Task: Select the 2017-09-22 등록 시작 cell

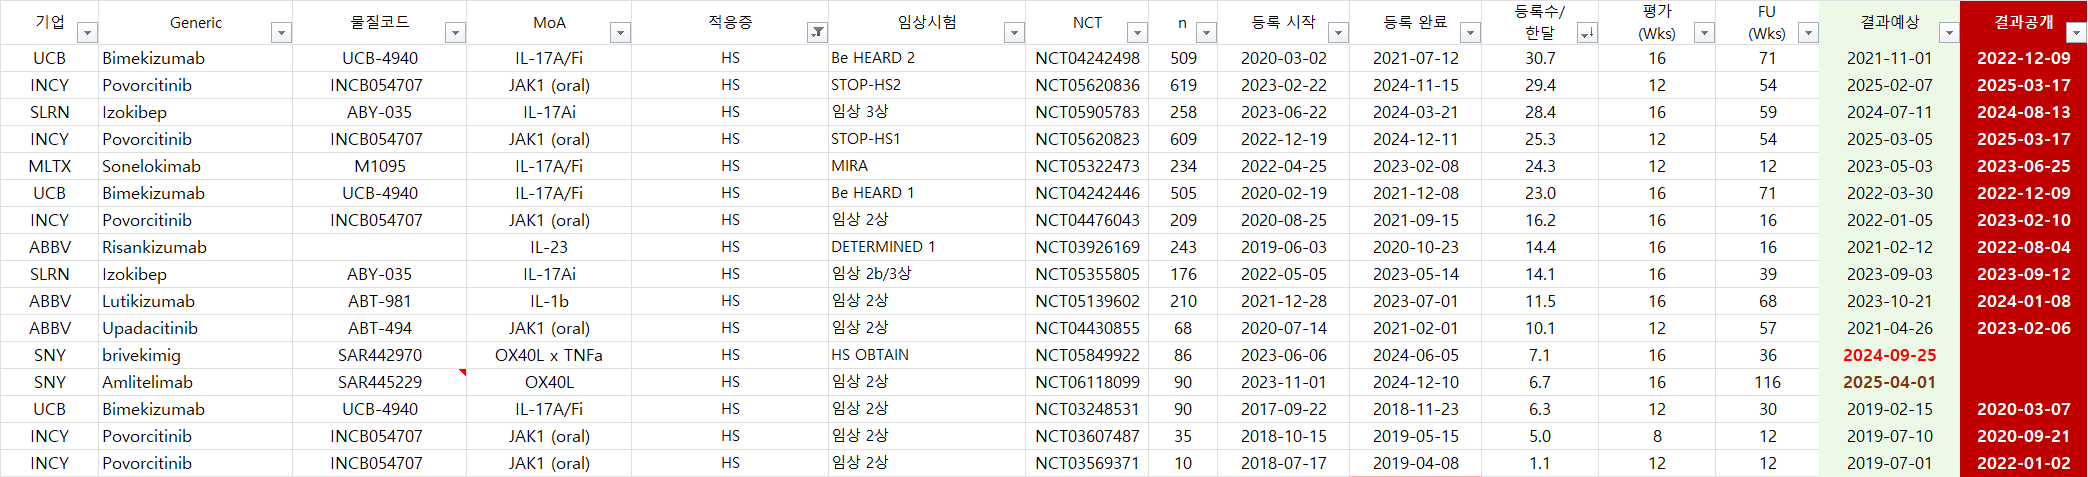Action: point(1283,409)
